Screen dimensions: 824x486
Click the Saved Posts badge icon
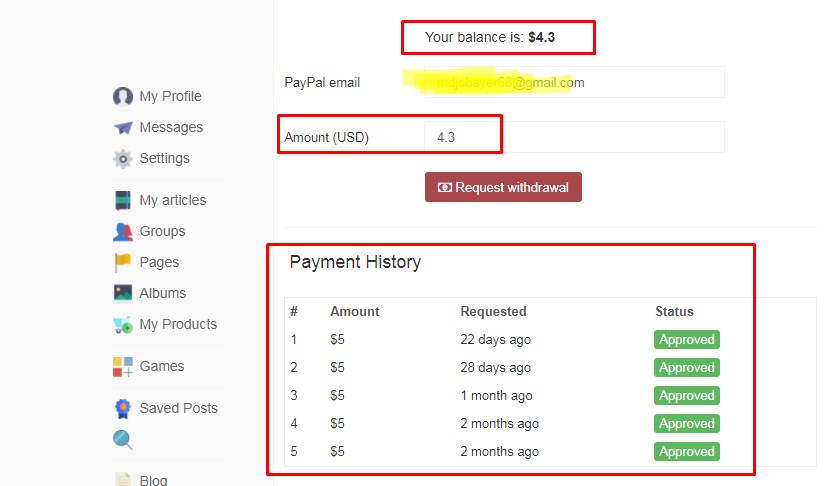click(x=123, y=408)
